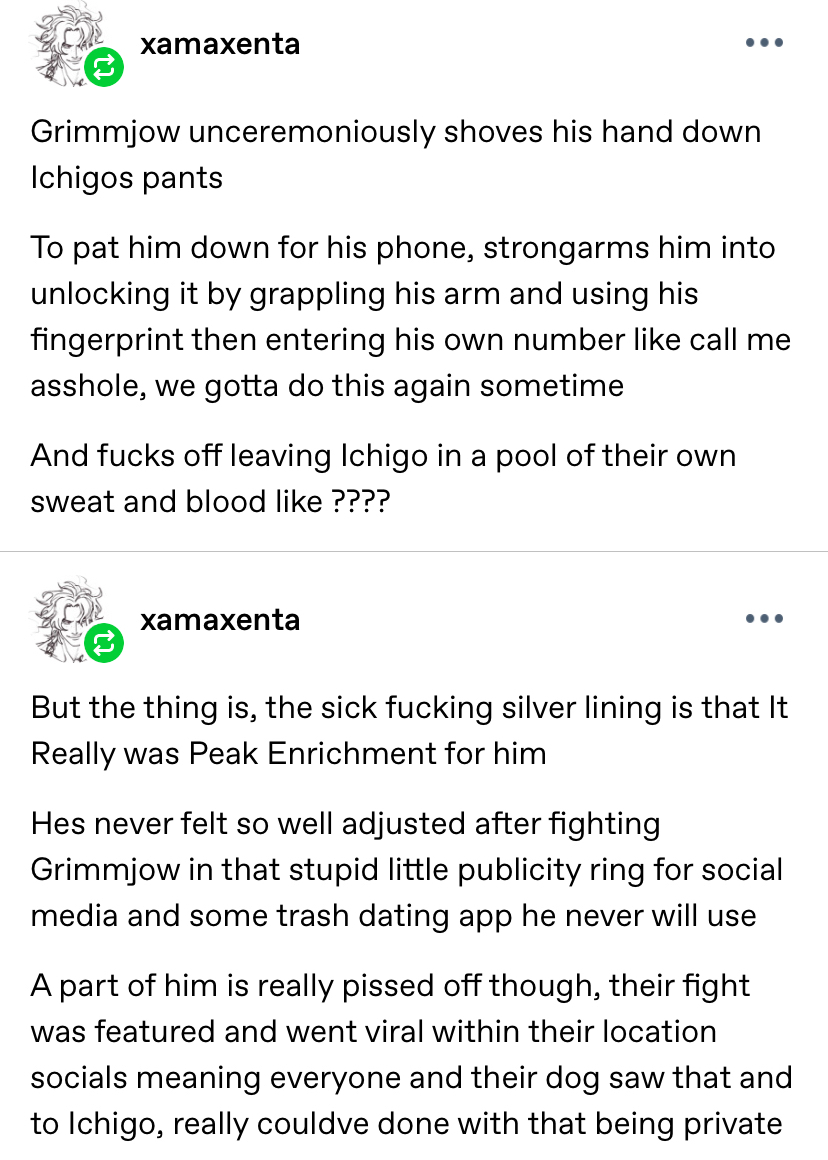The width and height of the screenshot is (828, 1160).
Task: Click the paragraph starting "But the thing is"
Action: point(410,730)
